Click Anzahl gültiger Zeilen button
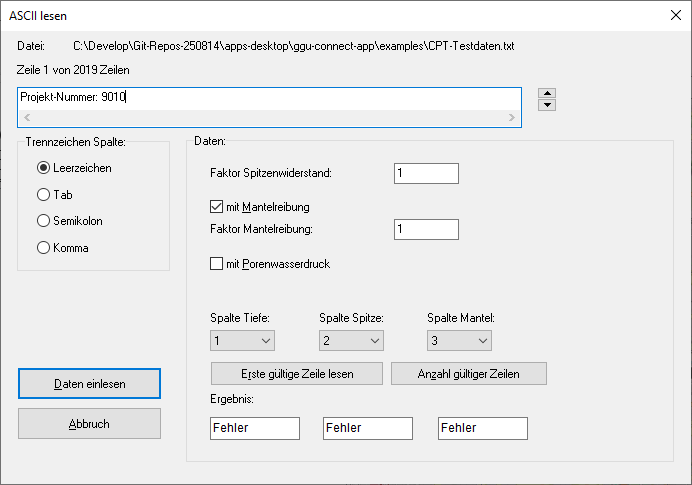Image resolution: width=692 pixels, height=485 pixels. (x=468, y=373)
